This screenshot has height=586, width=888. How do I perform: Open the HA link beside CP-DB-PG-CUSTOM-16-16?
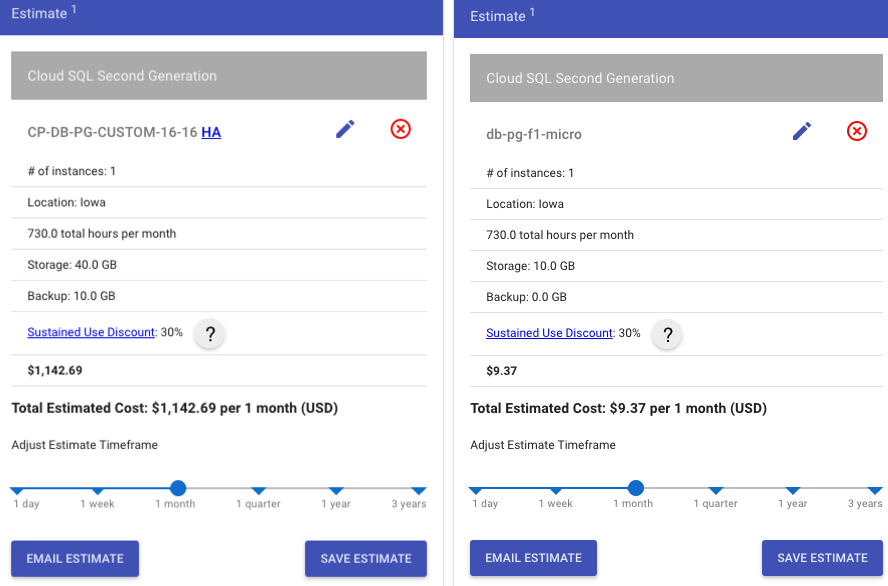(211, 132)
